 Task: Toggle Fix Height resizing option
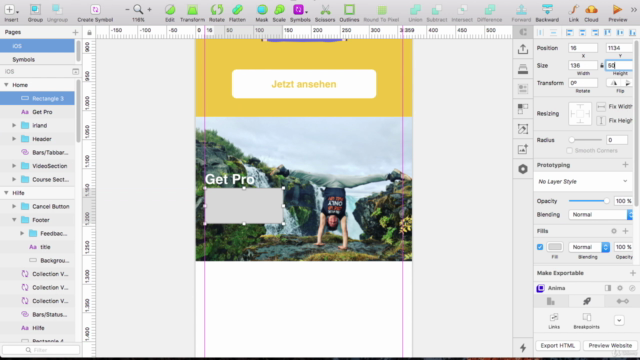[x=601, y=120]
